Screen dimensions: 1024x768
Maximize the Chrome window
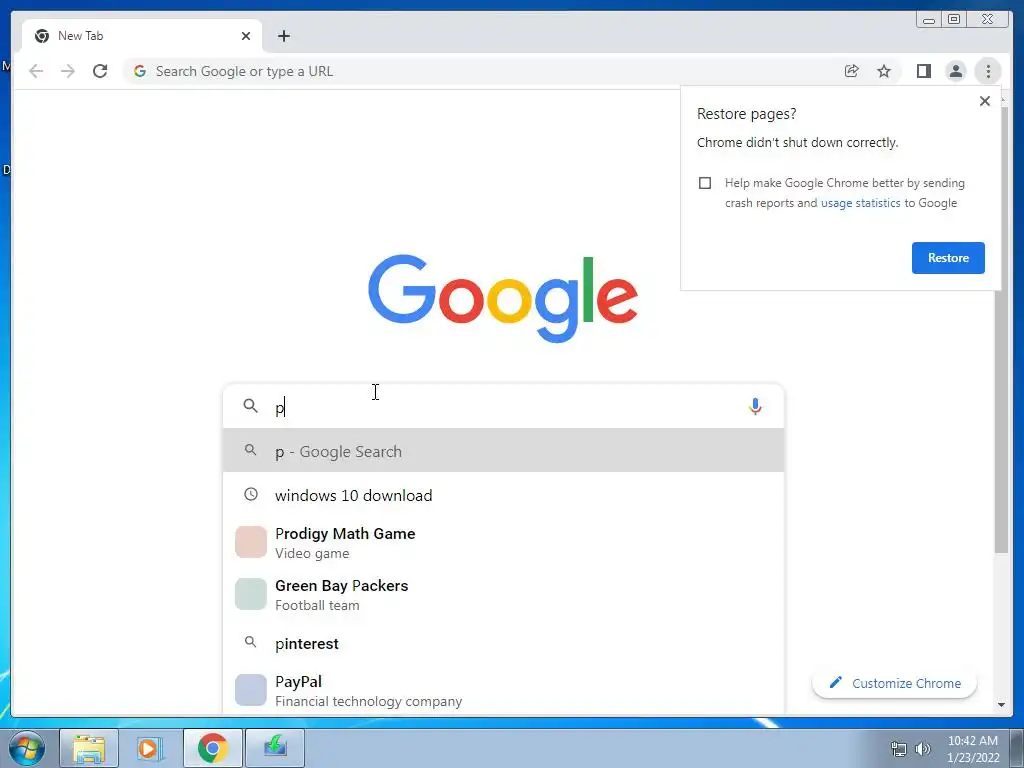[953, 20]
